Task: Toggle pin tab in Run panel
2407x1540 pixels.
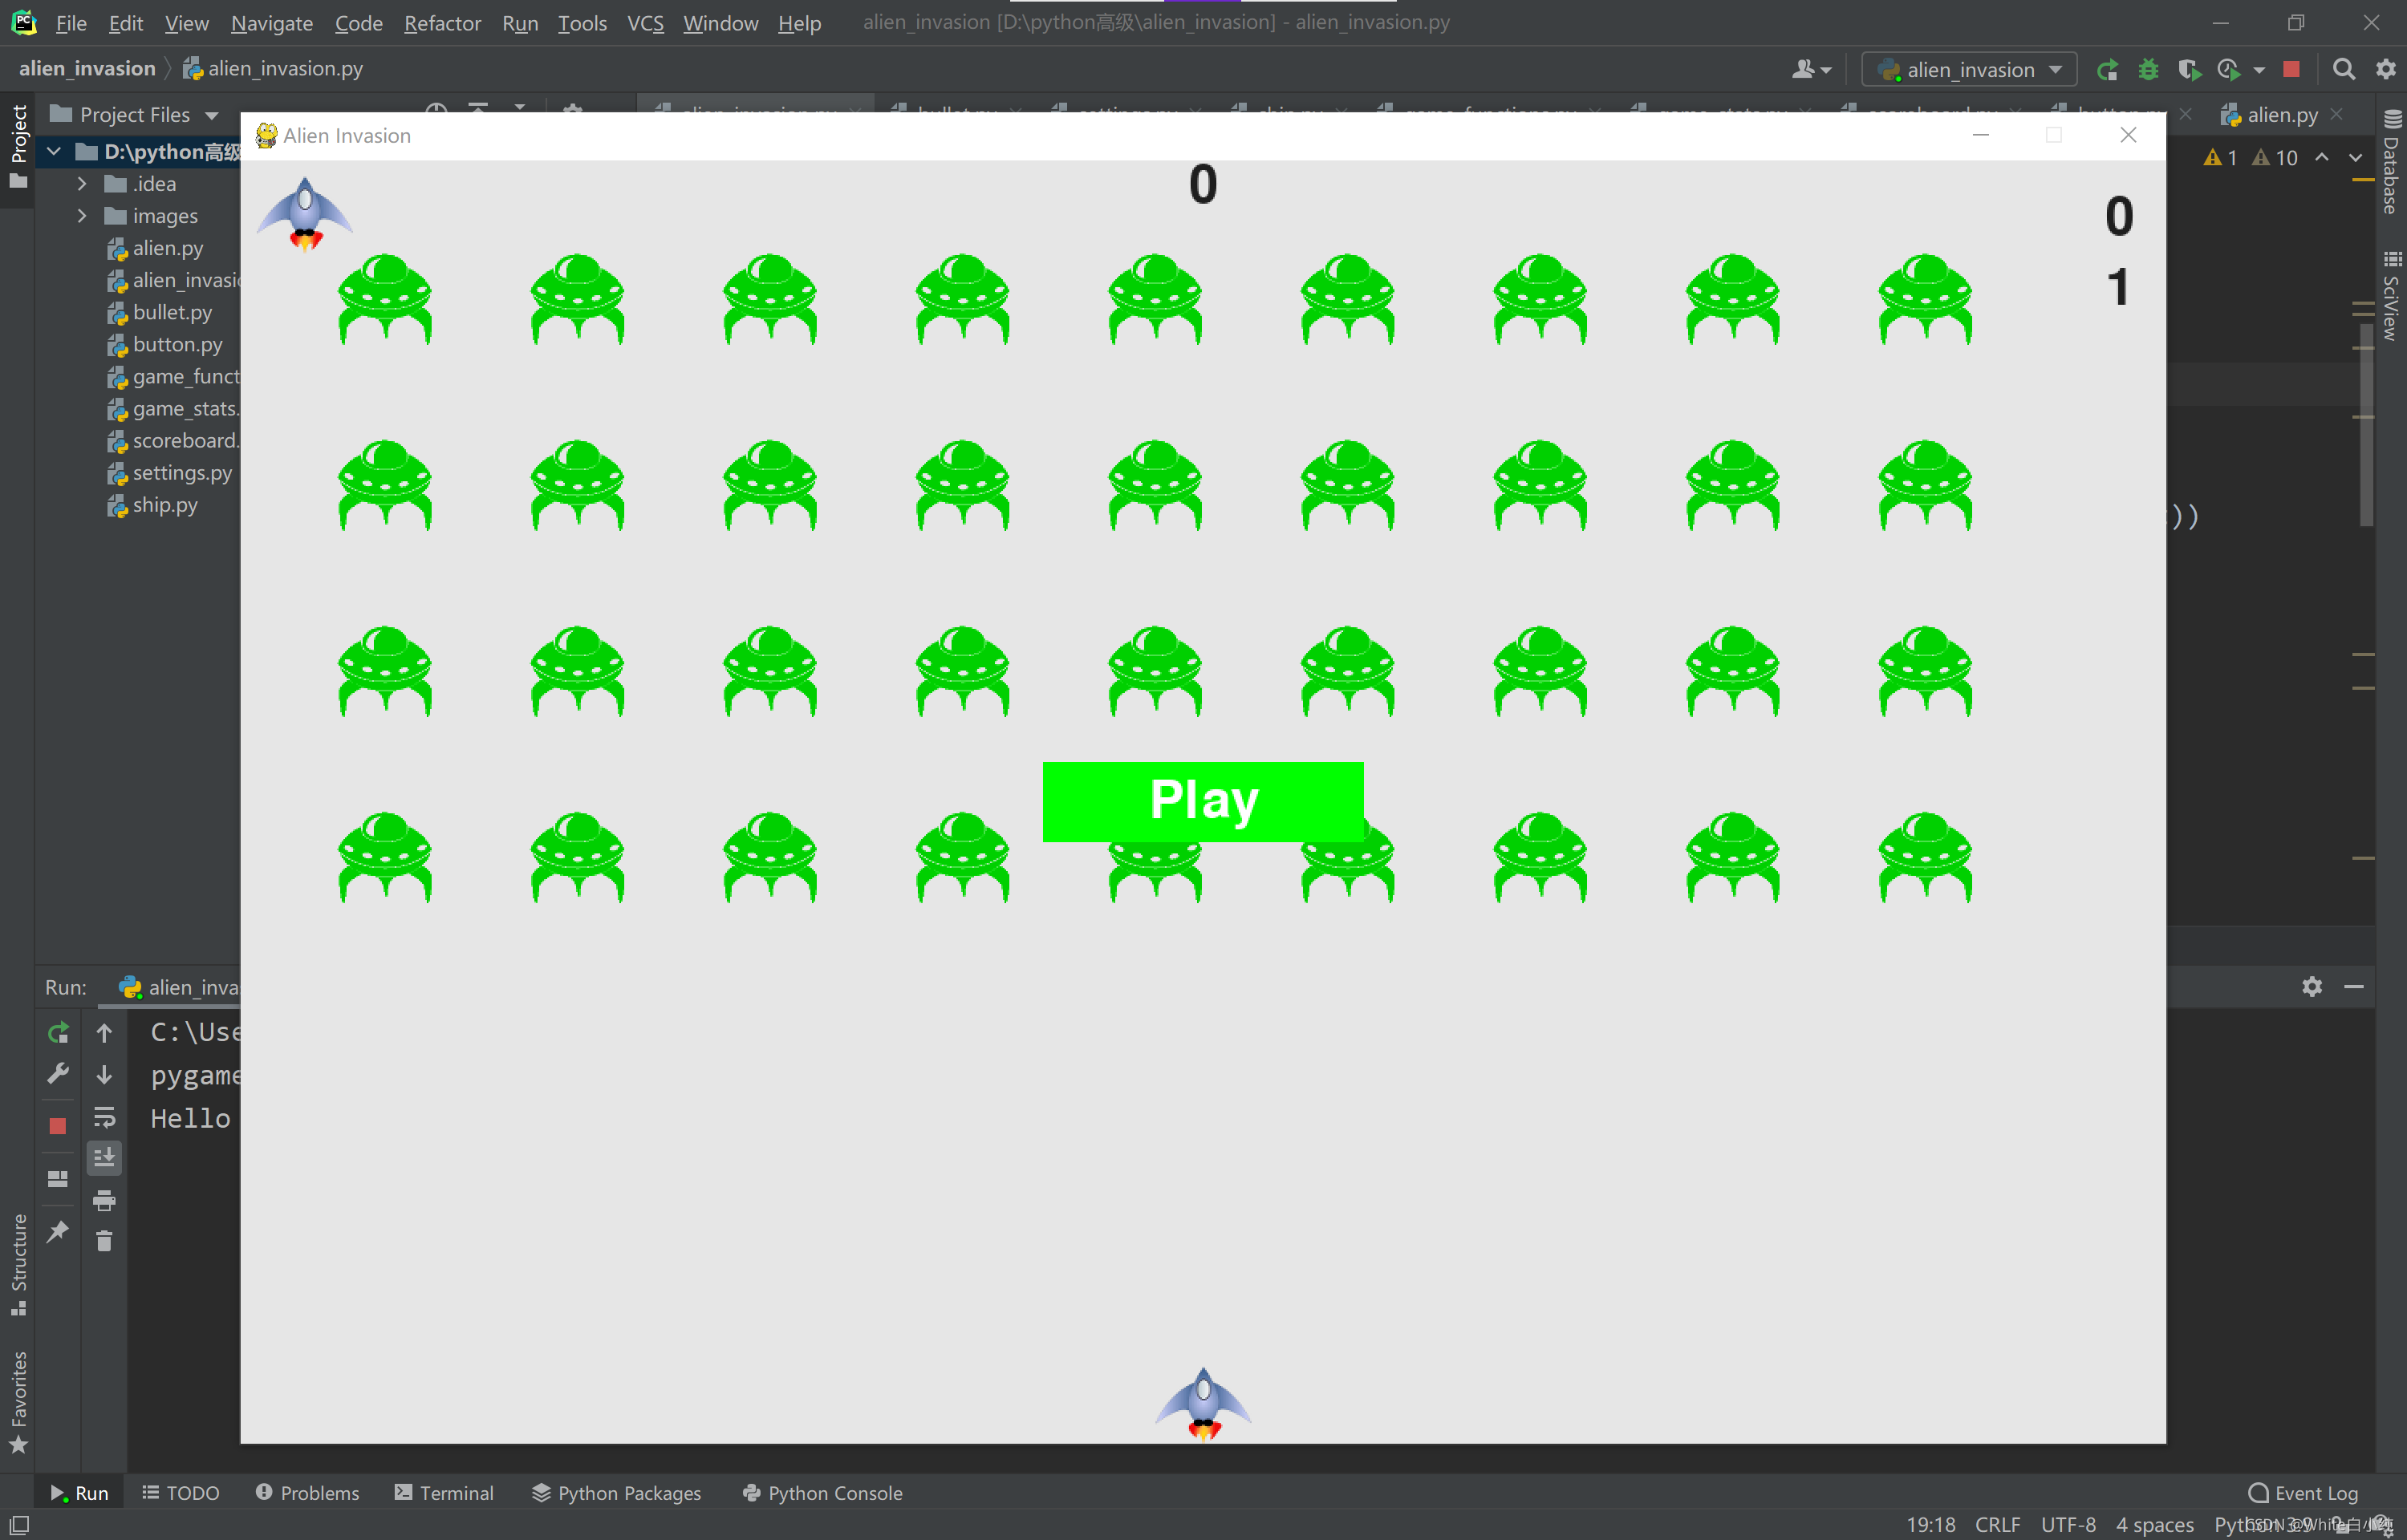Action: point(58,1231)
